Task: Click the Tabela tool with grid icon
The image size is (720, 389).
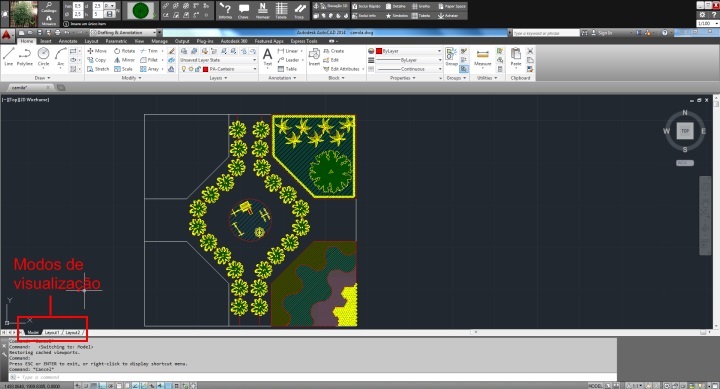Action: 281,11
